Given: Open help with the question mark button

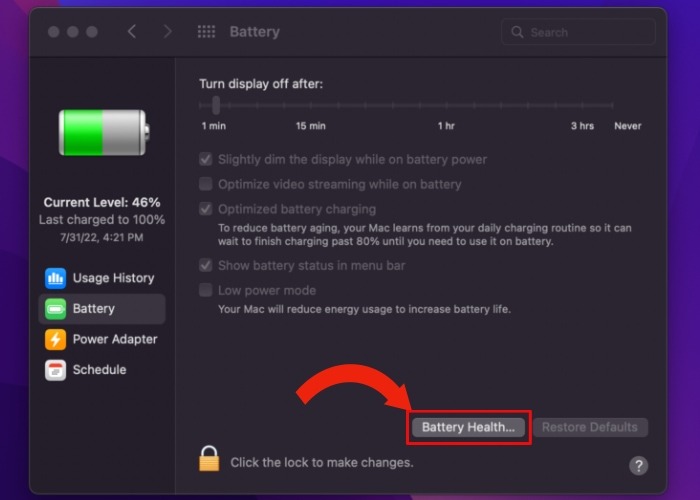Looking at the screenshot, I should [x=639, y=465].
